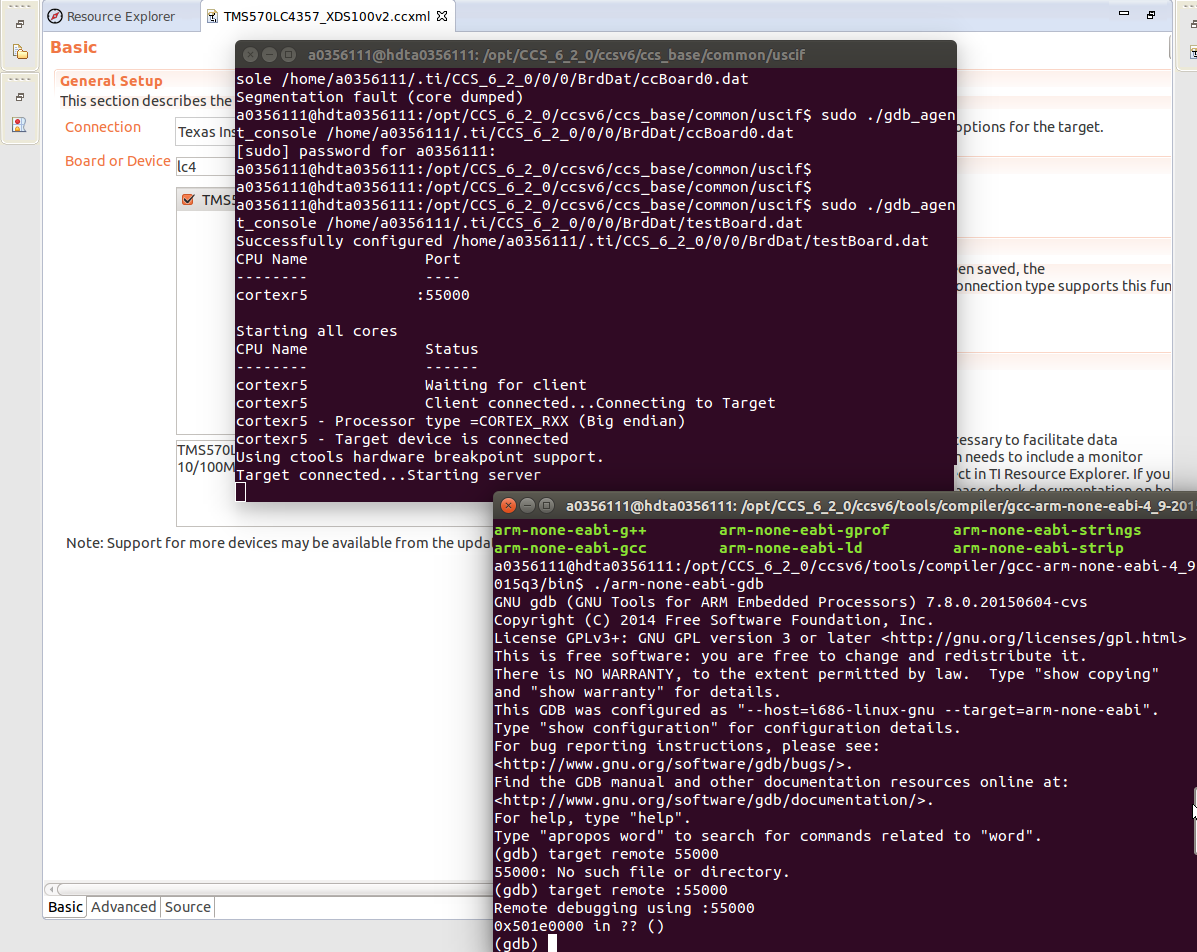Select the Resource Explorer compass icon
Viewport: 1197px width, 952px height.
[54, 15]
